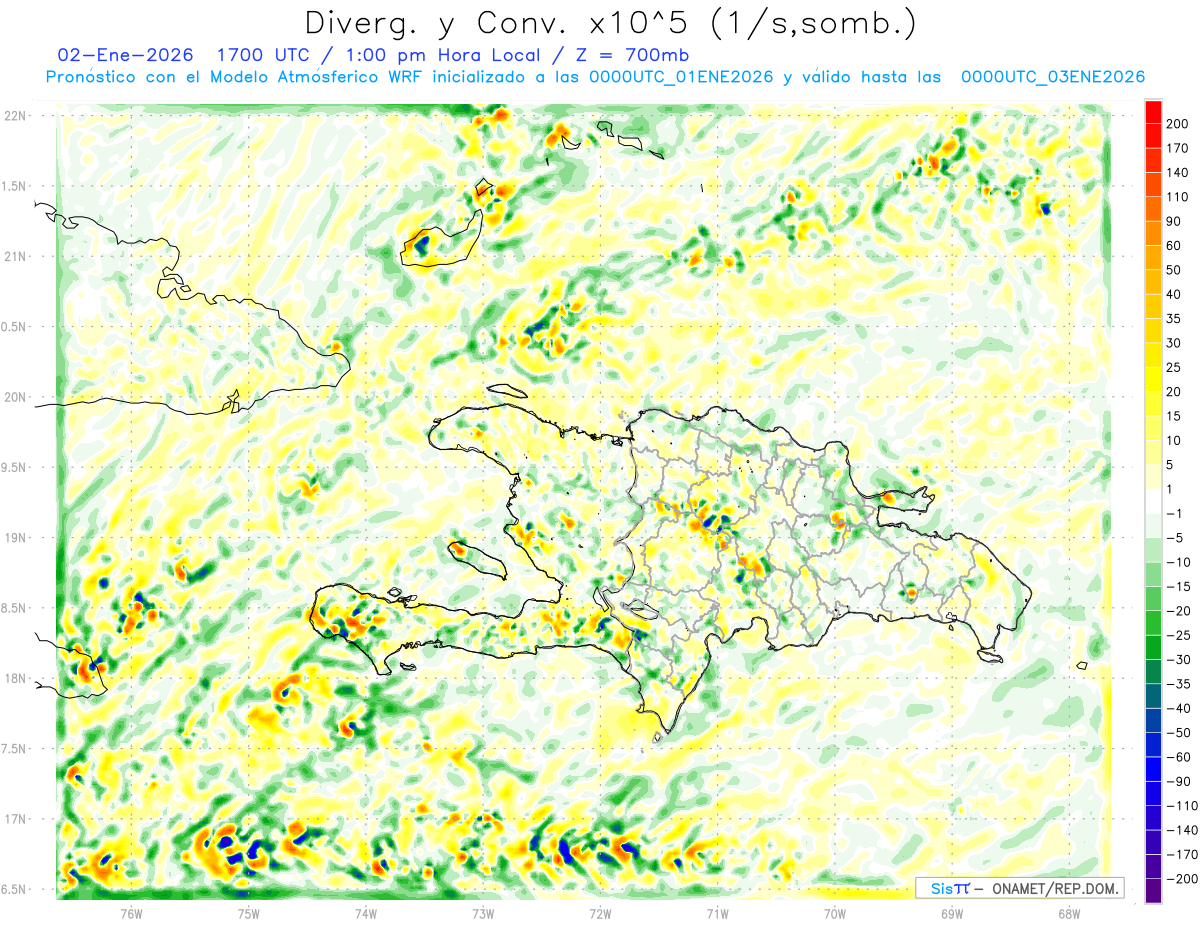Viewport: 1200px width, 927px height.
Task: Click the '17N' latitude label
Action: [x=15, y=819]
